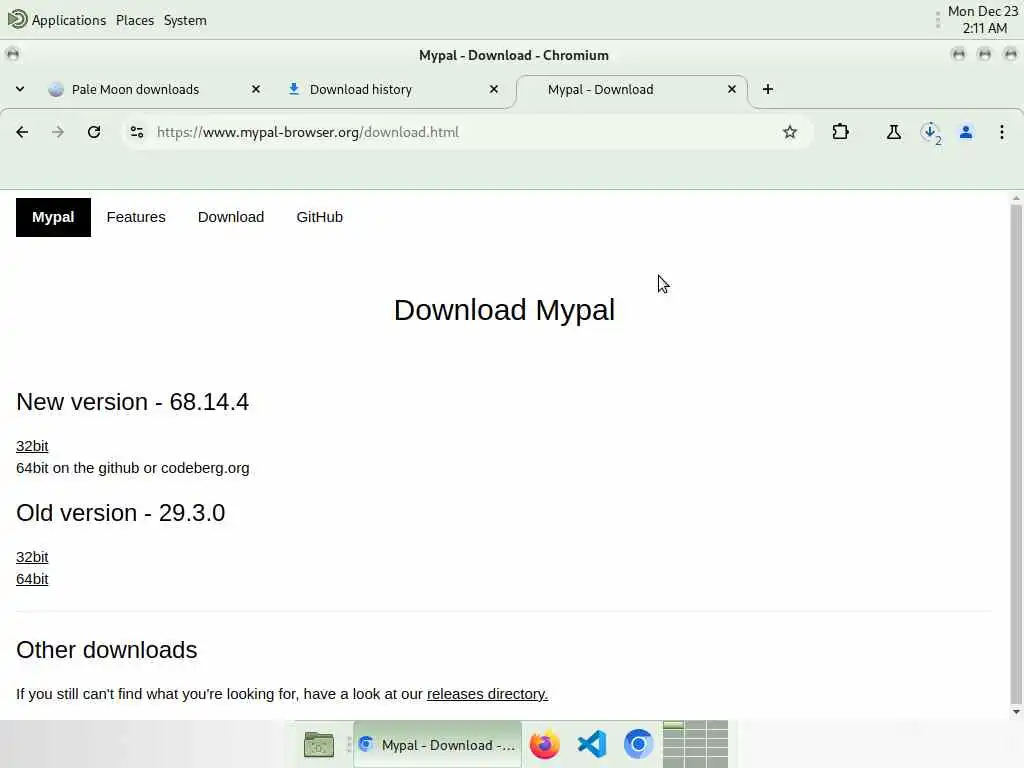Open the Applications menu
The height and width of the screenshot is (768, 1024).
[69, 20]
